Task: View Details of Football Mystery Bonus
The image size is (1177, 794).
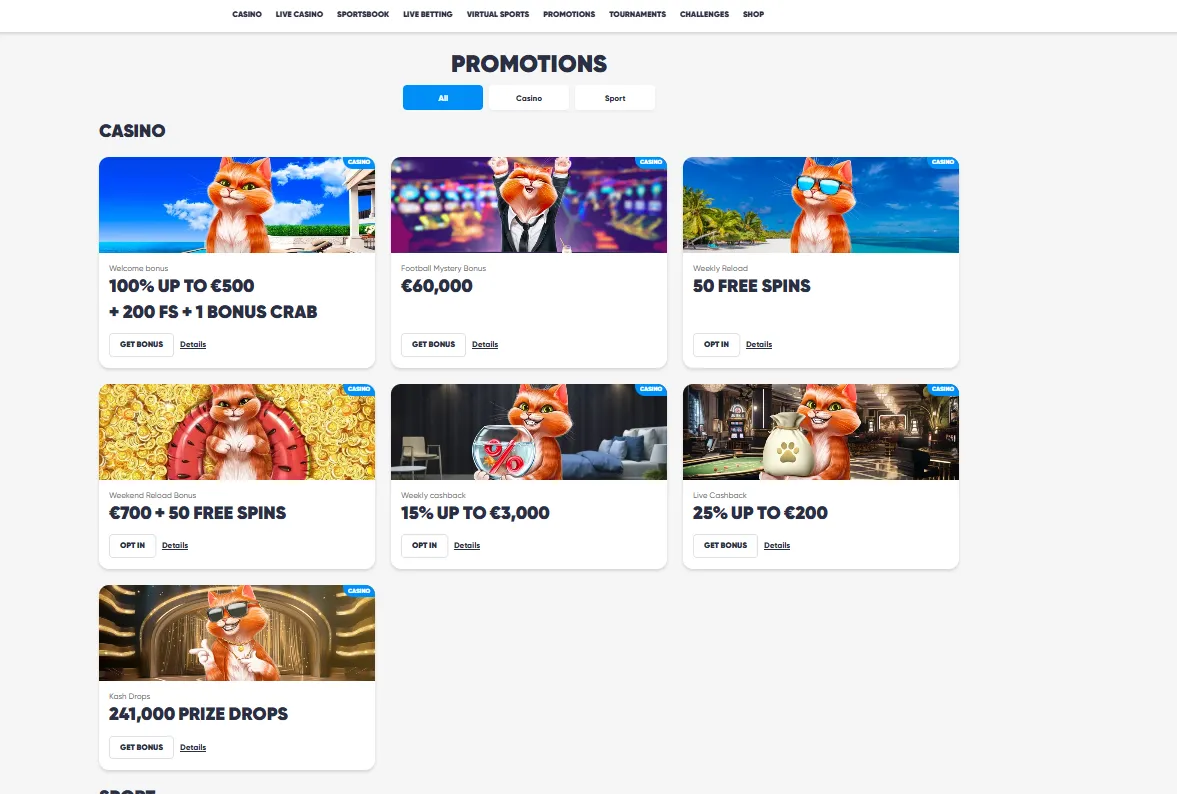Action: (x=485, y=344)
